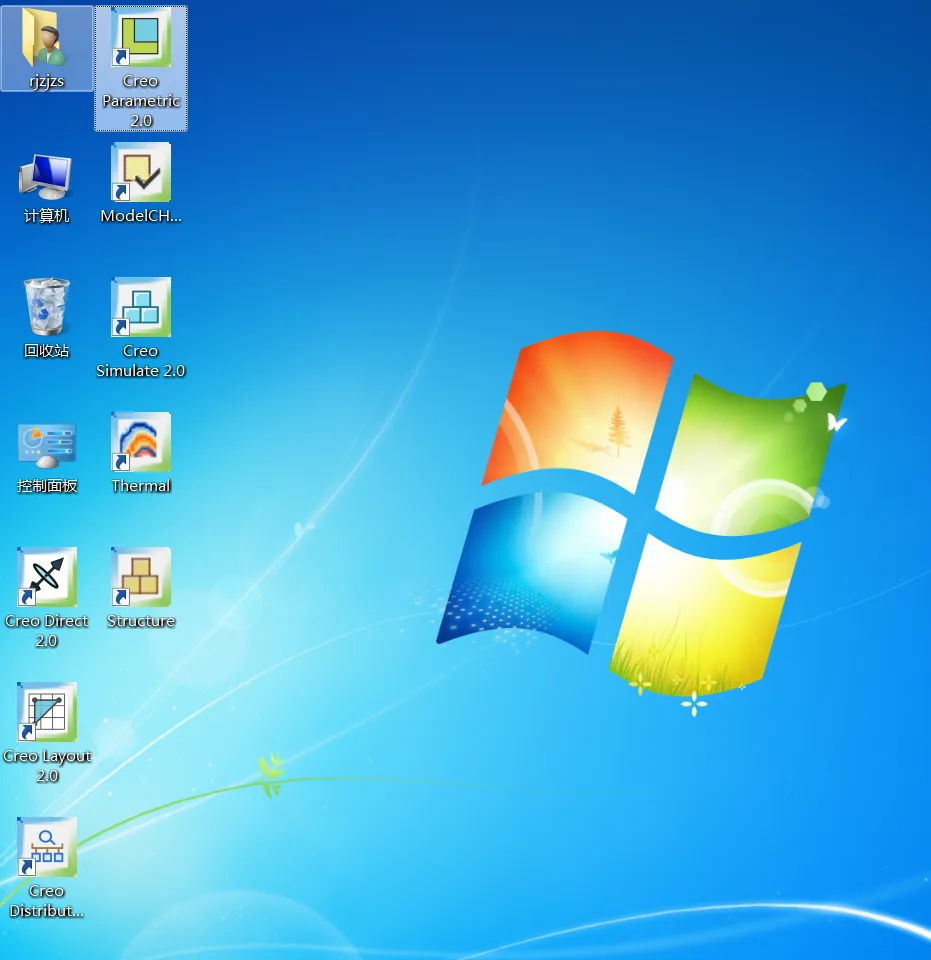Select the Thermal shortcut icon
Screen dimensions: 931x960
point(141,442)
